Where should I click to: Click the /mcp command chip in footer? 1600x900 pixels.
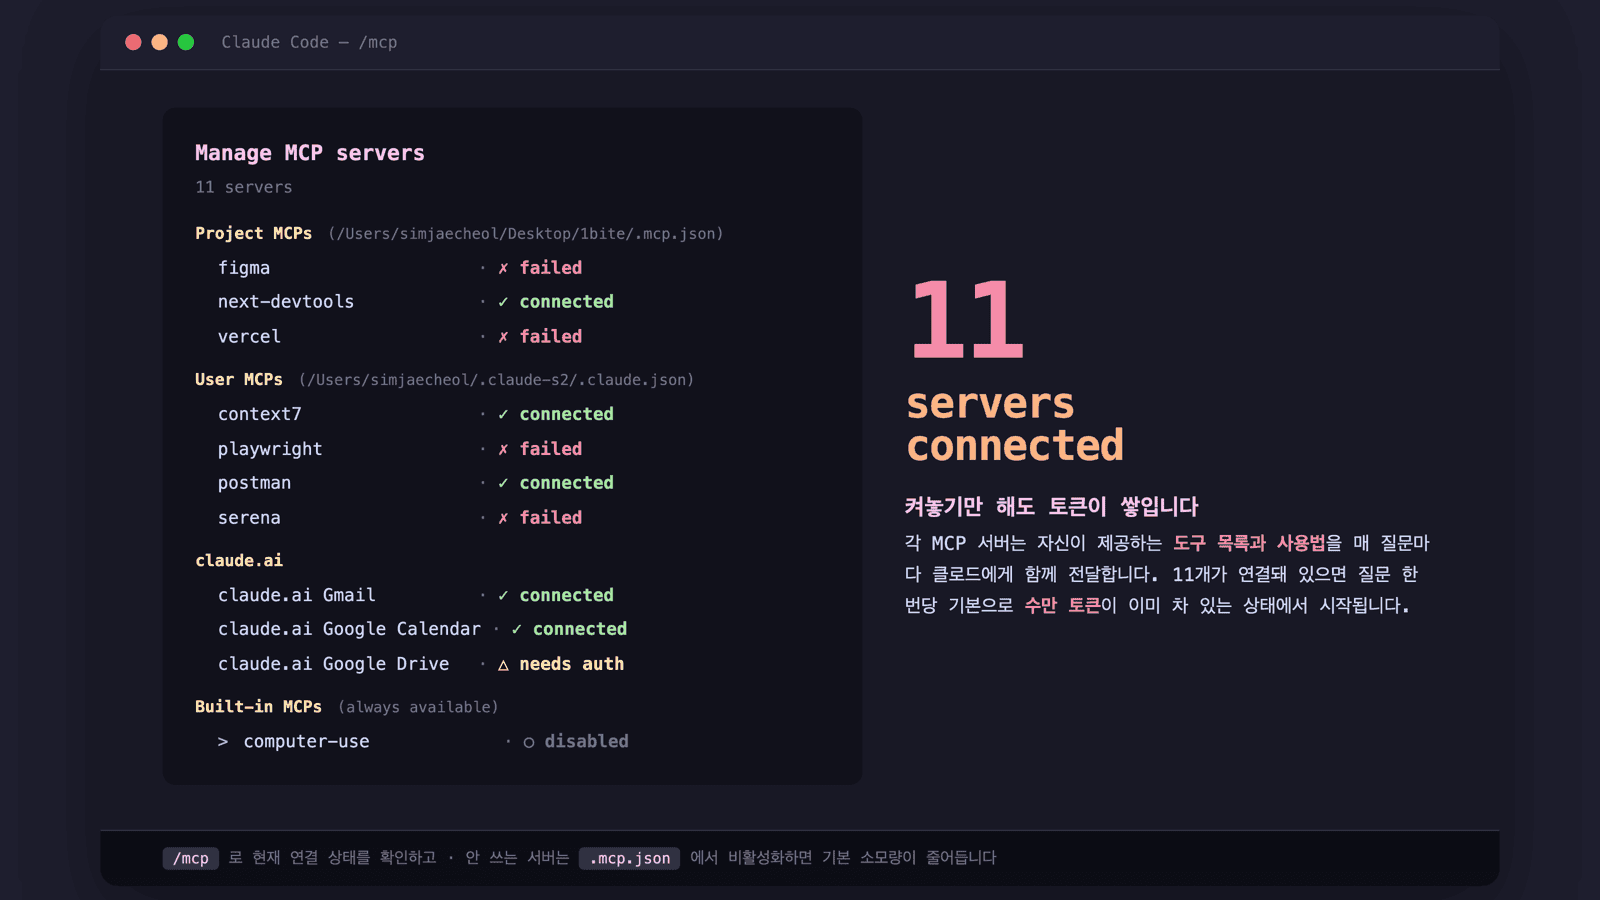pyautogui.click(x=191, y=858)
